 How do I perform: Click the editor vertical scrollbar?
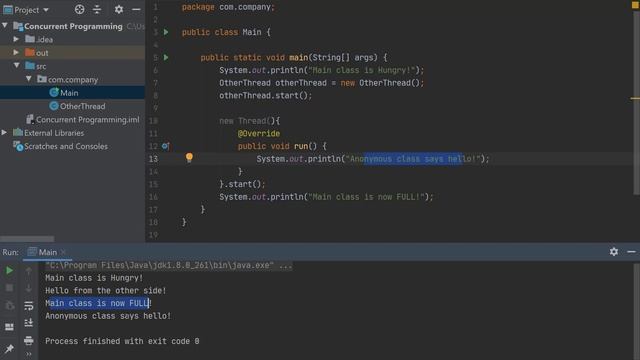[x=636, y=102]
